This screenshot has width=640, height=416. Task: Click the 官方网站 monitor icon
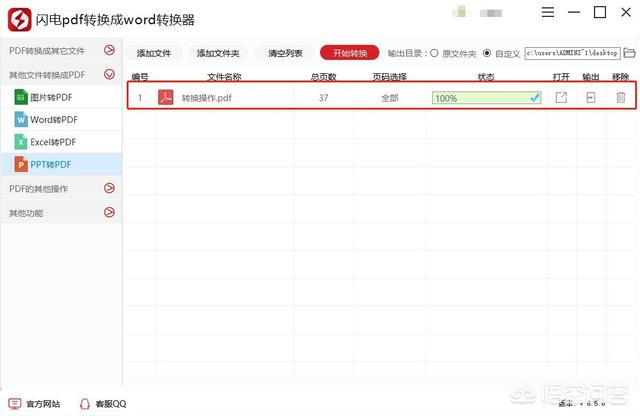pos(15,404)
